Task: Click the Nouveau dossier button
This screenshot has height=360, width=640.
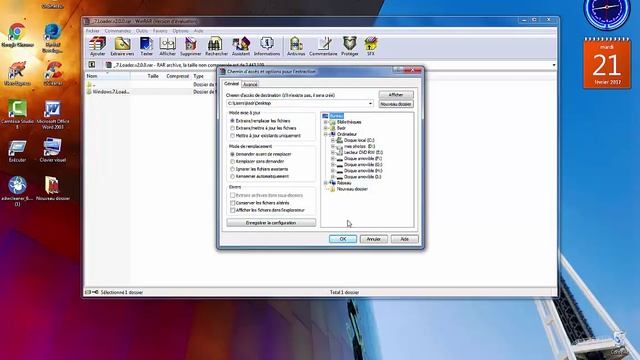Action: (x=396, y=104)
